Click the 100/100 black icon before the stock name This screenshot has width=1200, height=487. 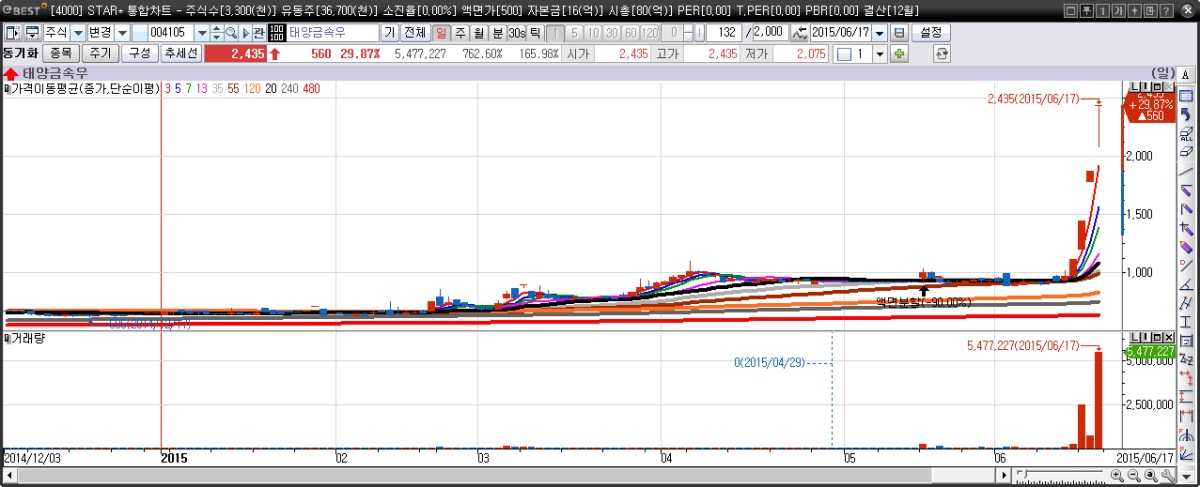point(275,33)
